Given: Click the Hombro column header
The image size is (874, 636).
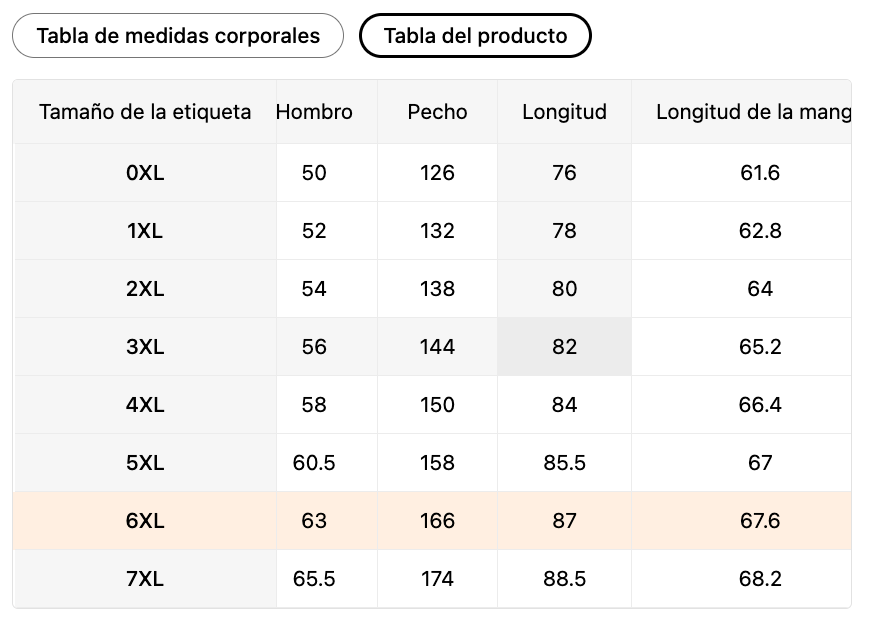Looking at the screenshot, I should pos(314,112).
